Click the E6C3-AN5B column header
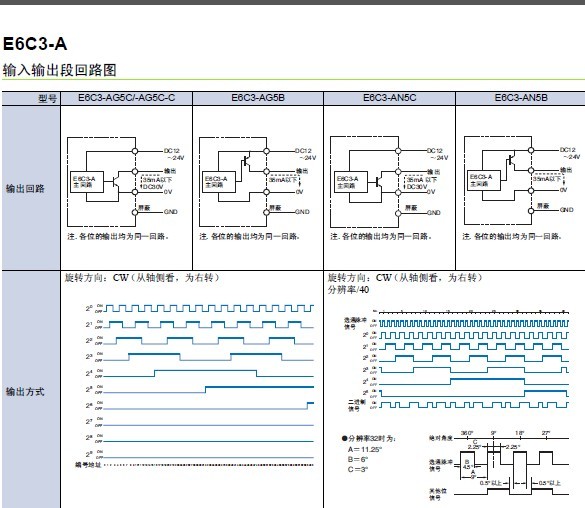The image size is (585, 508). [521, 98]
